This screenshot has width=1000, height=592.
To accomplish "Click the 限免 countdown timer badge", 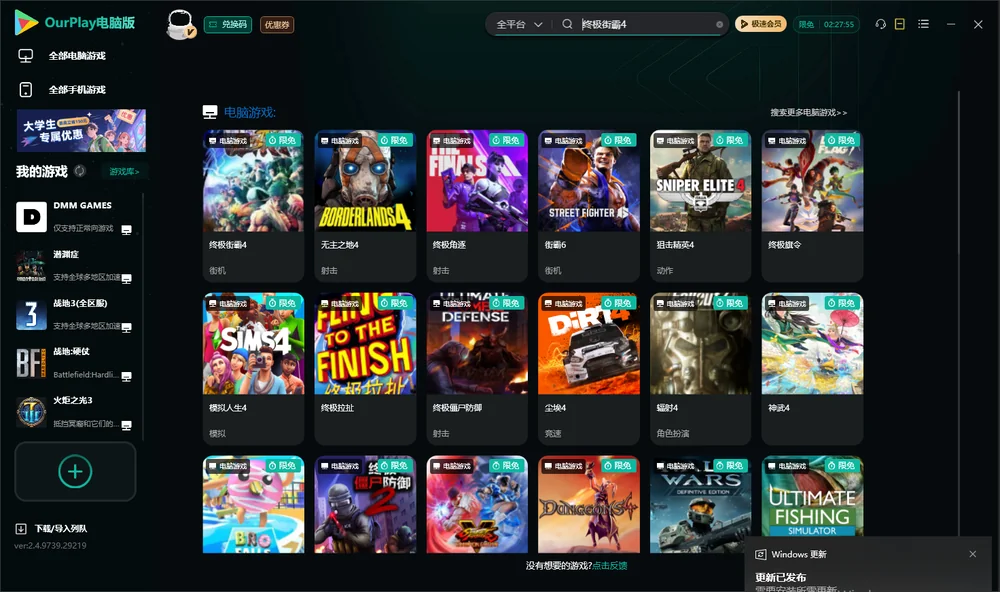I will tap(827, 24).
